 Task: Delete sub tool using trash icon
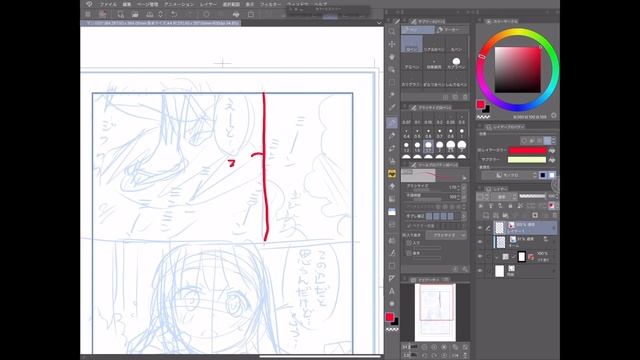pos(465,97)
